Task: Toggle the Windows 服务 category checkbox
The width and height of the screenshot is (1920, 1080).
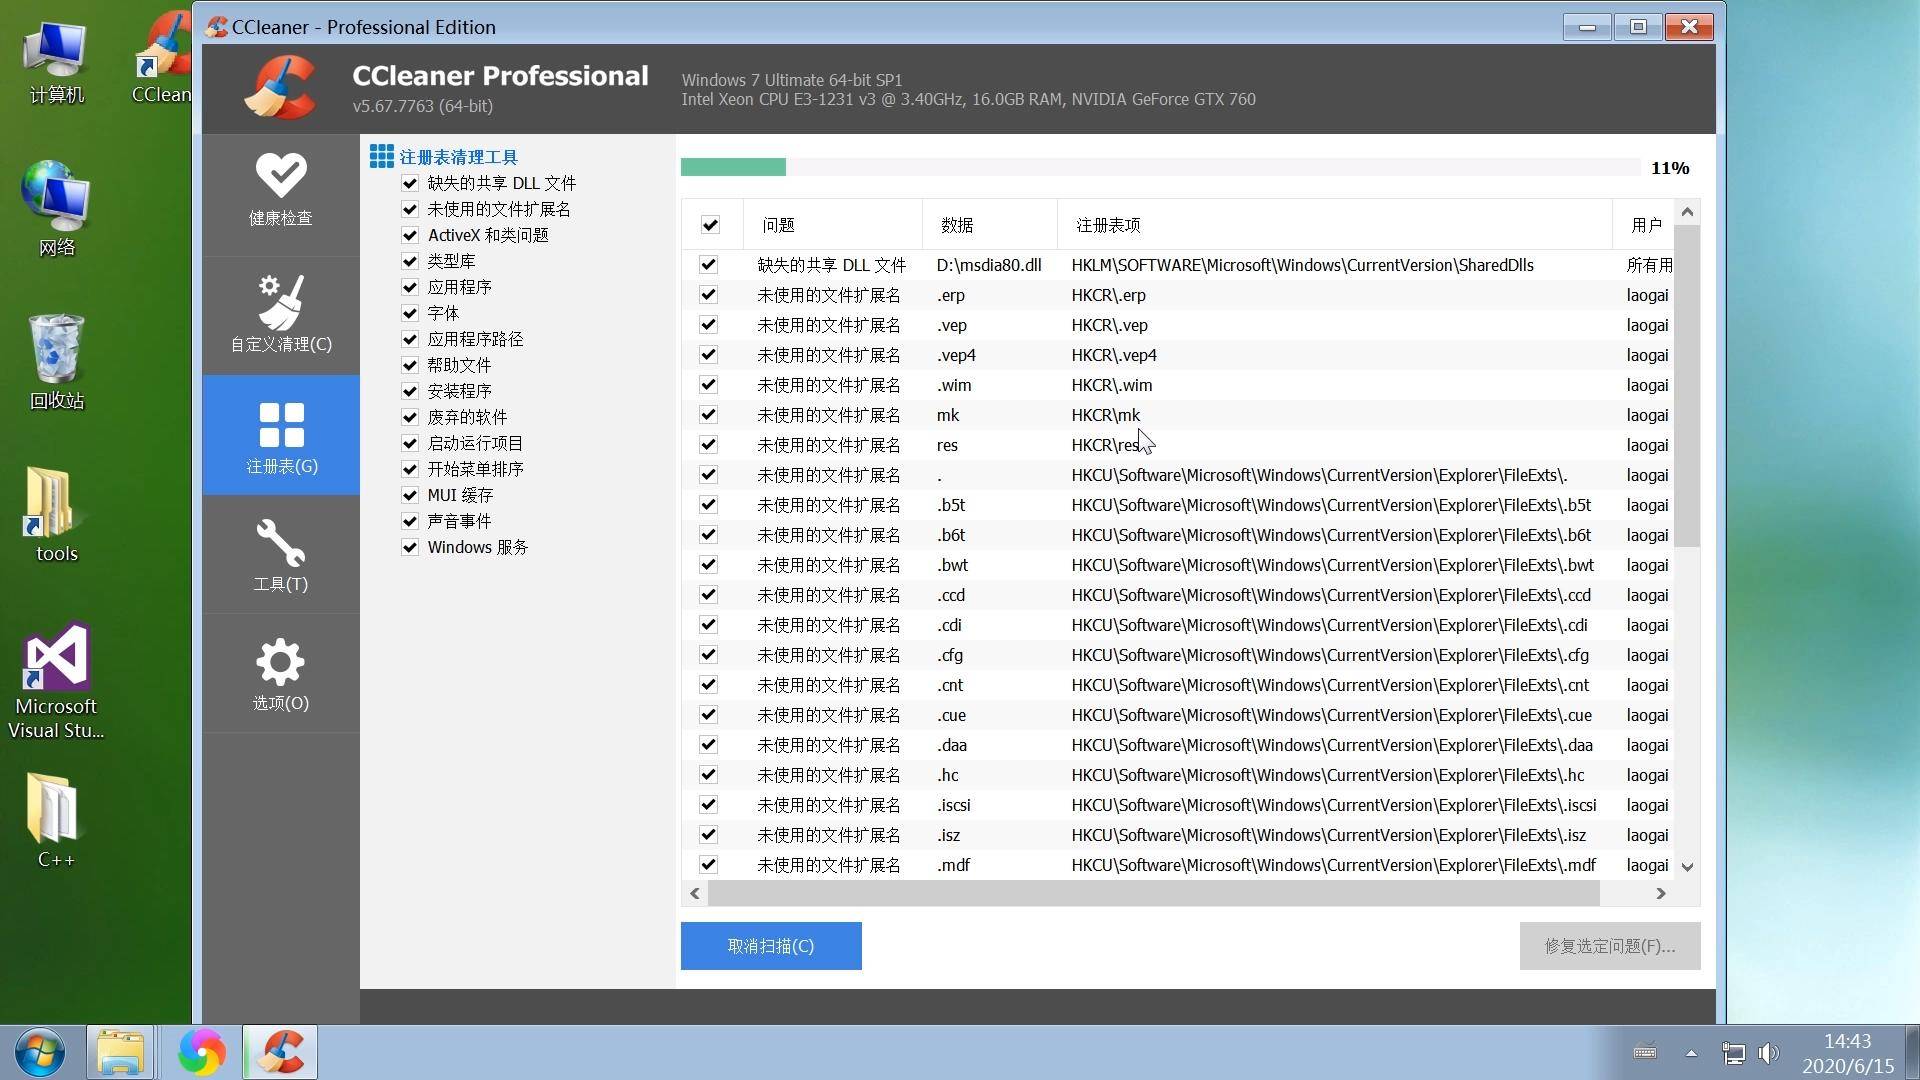Action: [x=409, y=547]
